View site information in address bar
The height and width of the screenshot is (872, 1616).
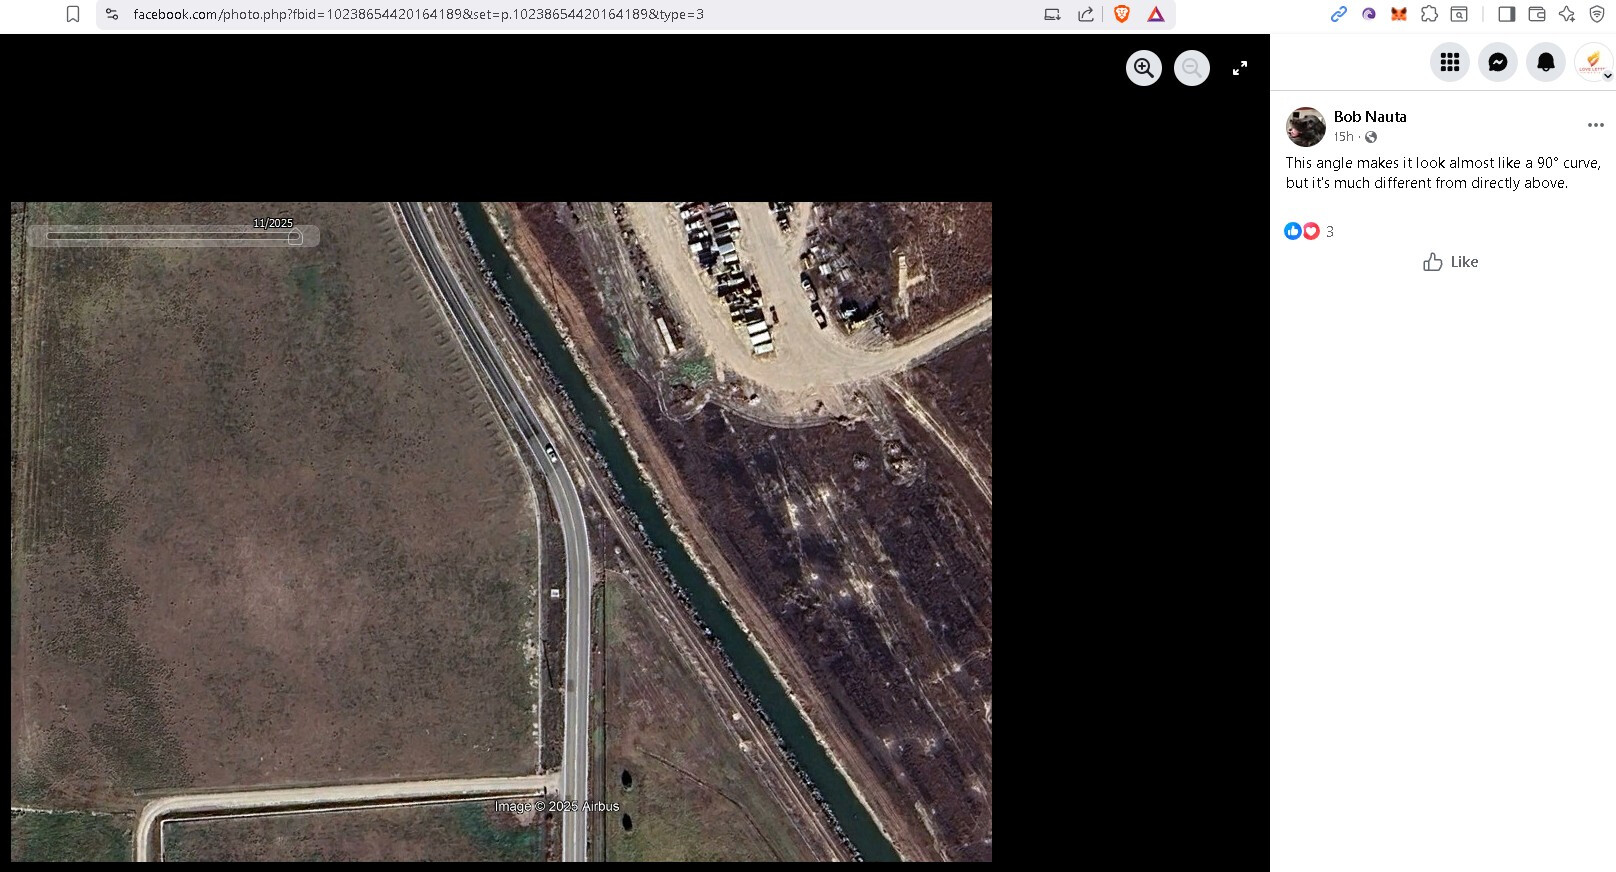112,14
